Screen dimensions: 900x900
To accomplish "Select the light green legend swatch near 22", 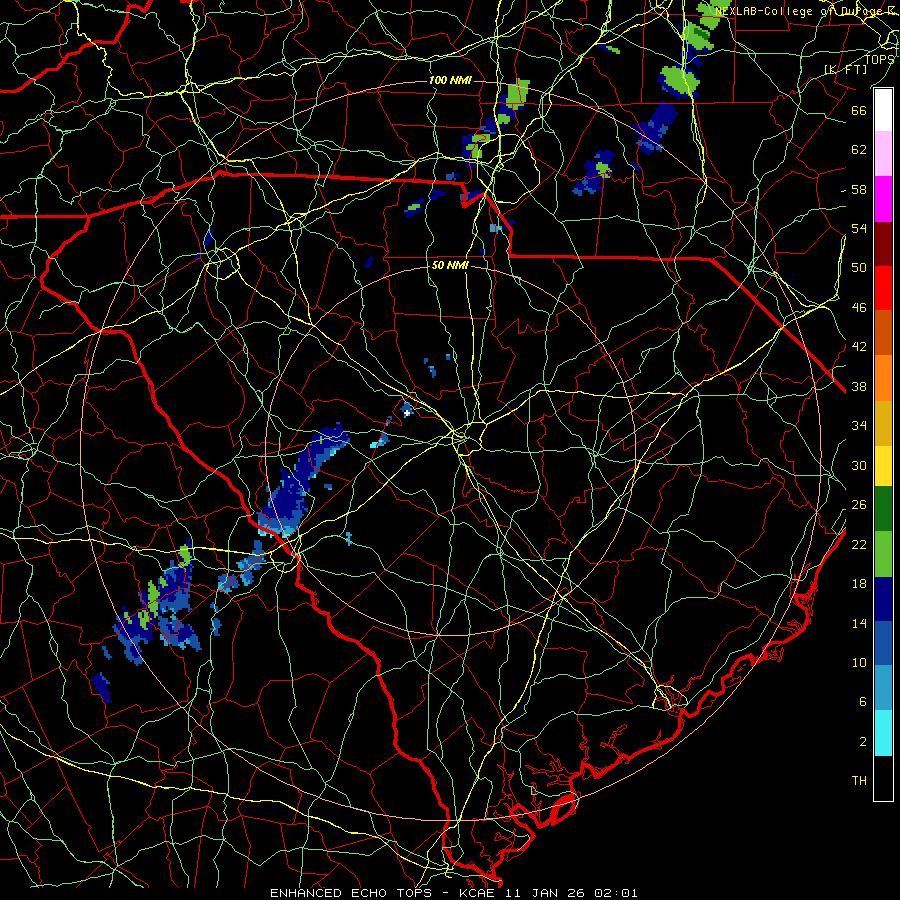I will coord(883,554).
